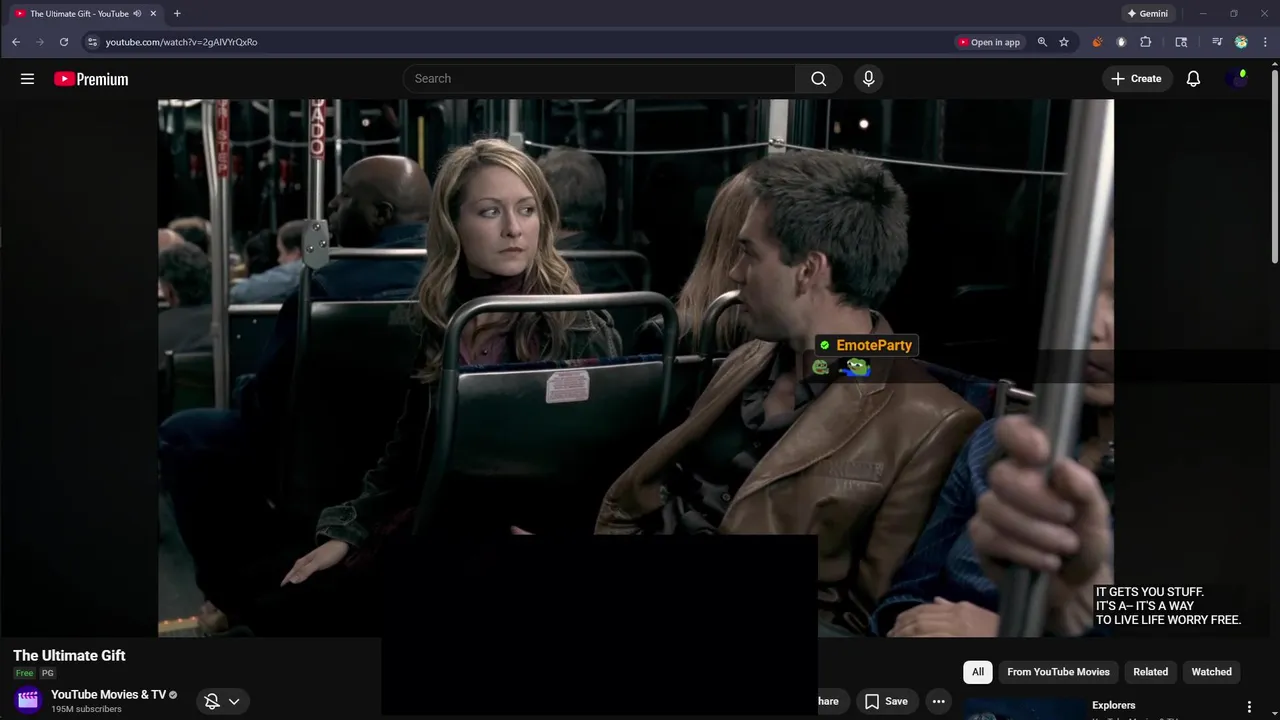Click the Search input field
The height and width of the screenshot is (720, 1280).
coord(600,79)
